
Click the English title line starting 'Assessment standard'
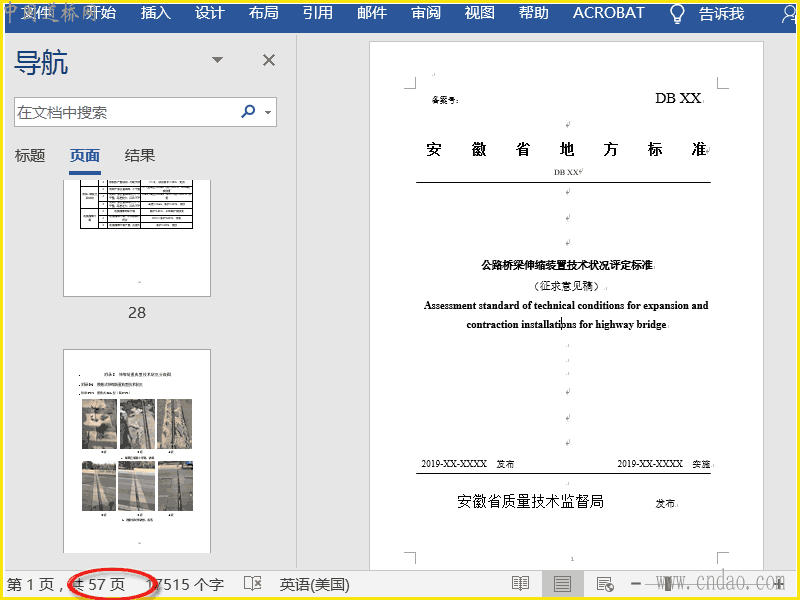[x=566, y=306]
